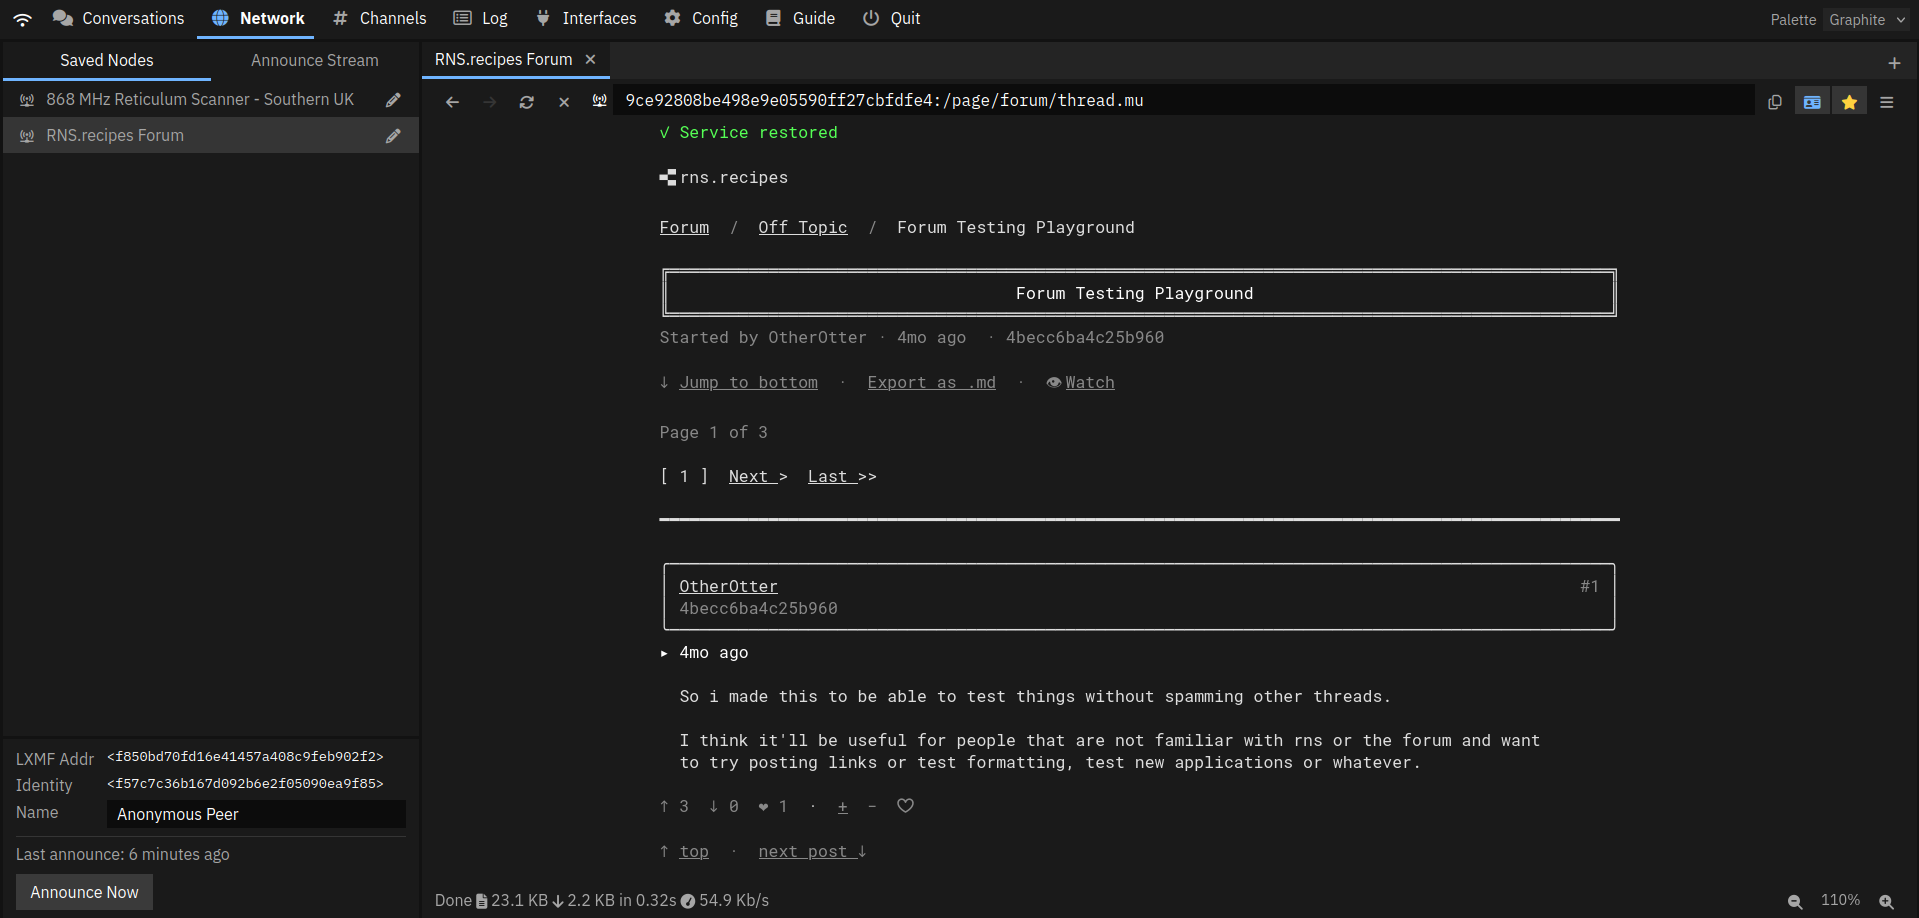
Task: Open the Conversations section
Action: click(x=119, y=19)
